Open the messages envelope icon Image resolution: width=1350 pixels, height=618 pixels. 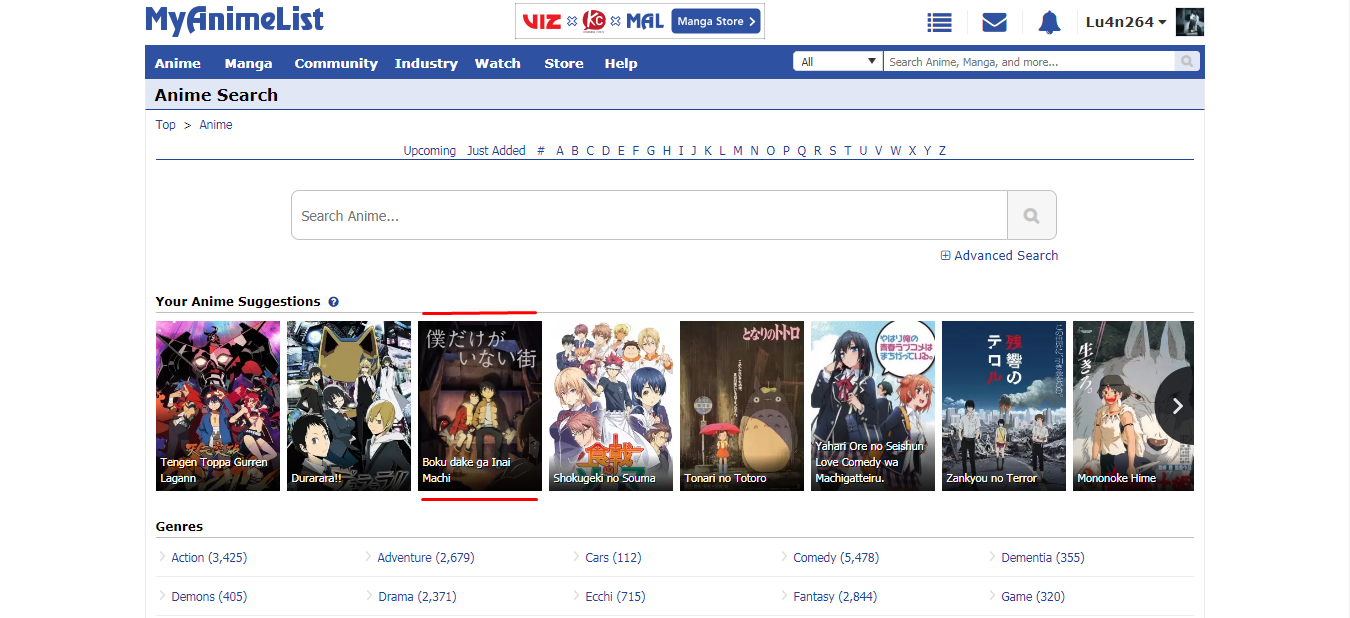point(994,22)
